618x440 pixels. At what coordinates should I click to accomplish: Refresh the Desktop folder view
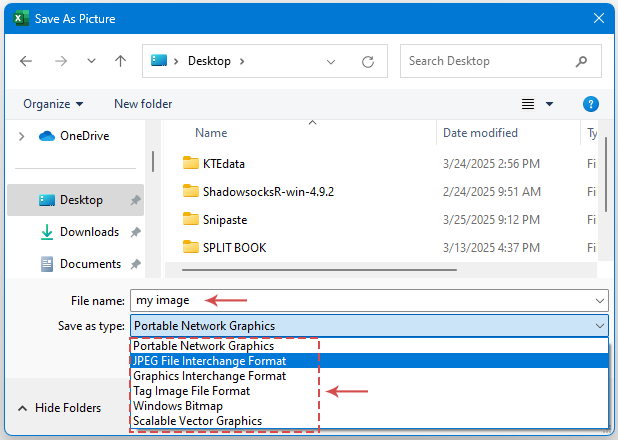click(x=368, y=61)
